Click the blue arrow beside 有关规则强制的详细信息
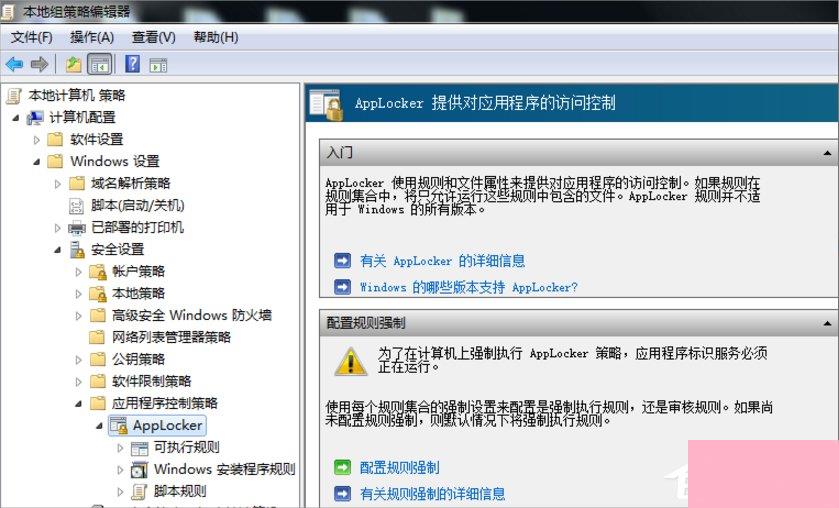 (x=342, y=493)
